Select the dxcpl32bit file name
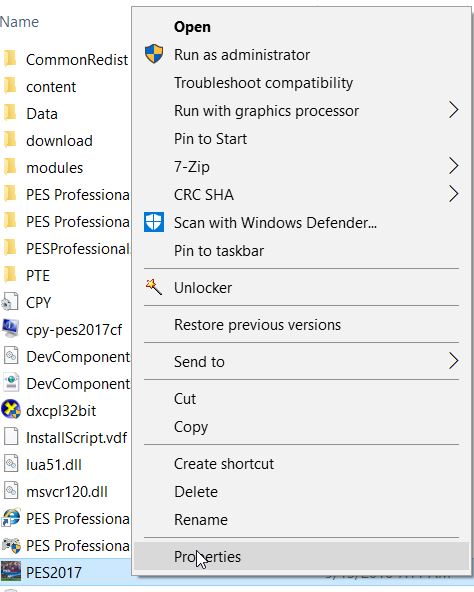Screen dimensions: 474x592 [x=61, y=411]
